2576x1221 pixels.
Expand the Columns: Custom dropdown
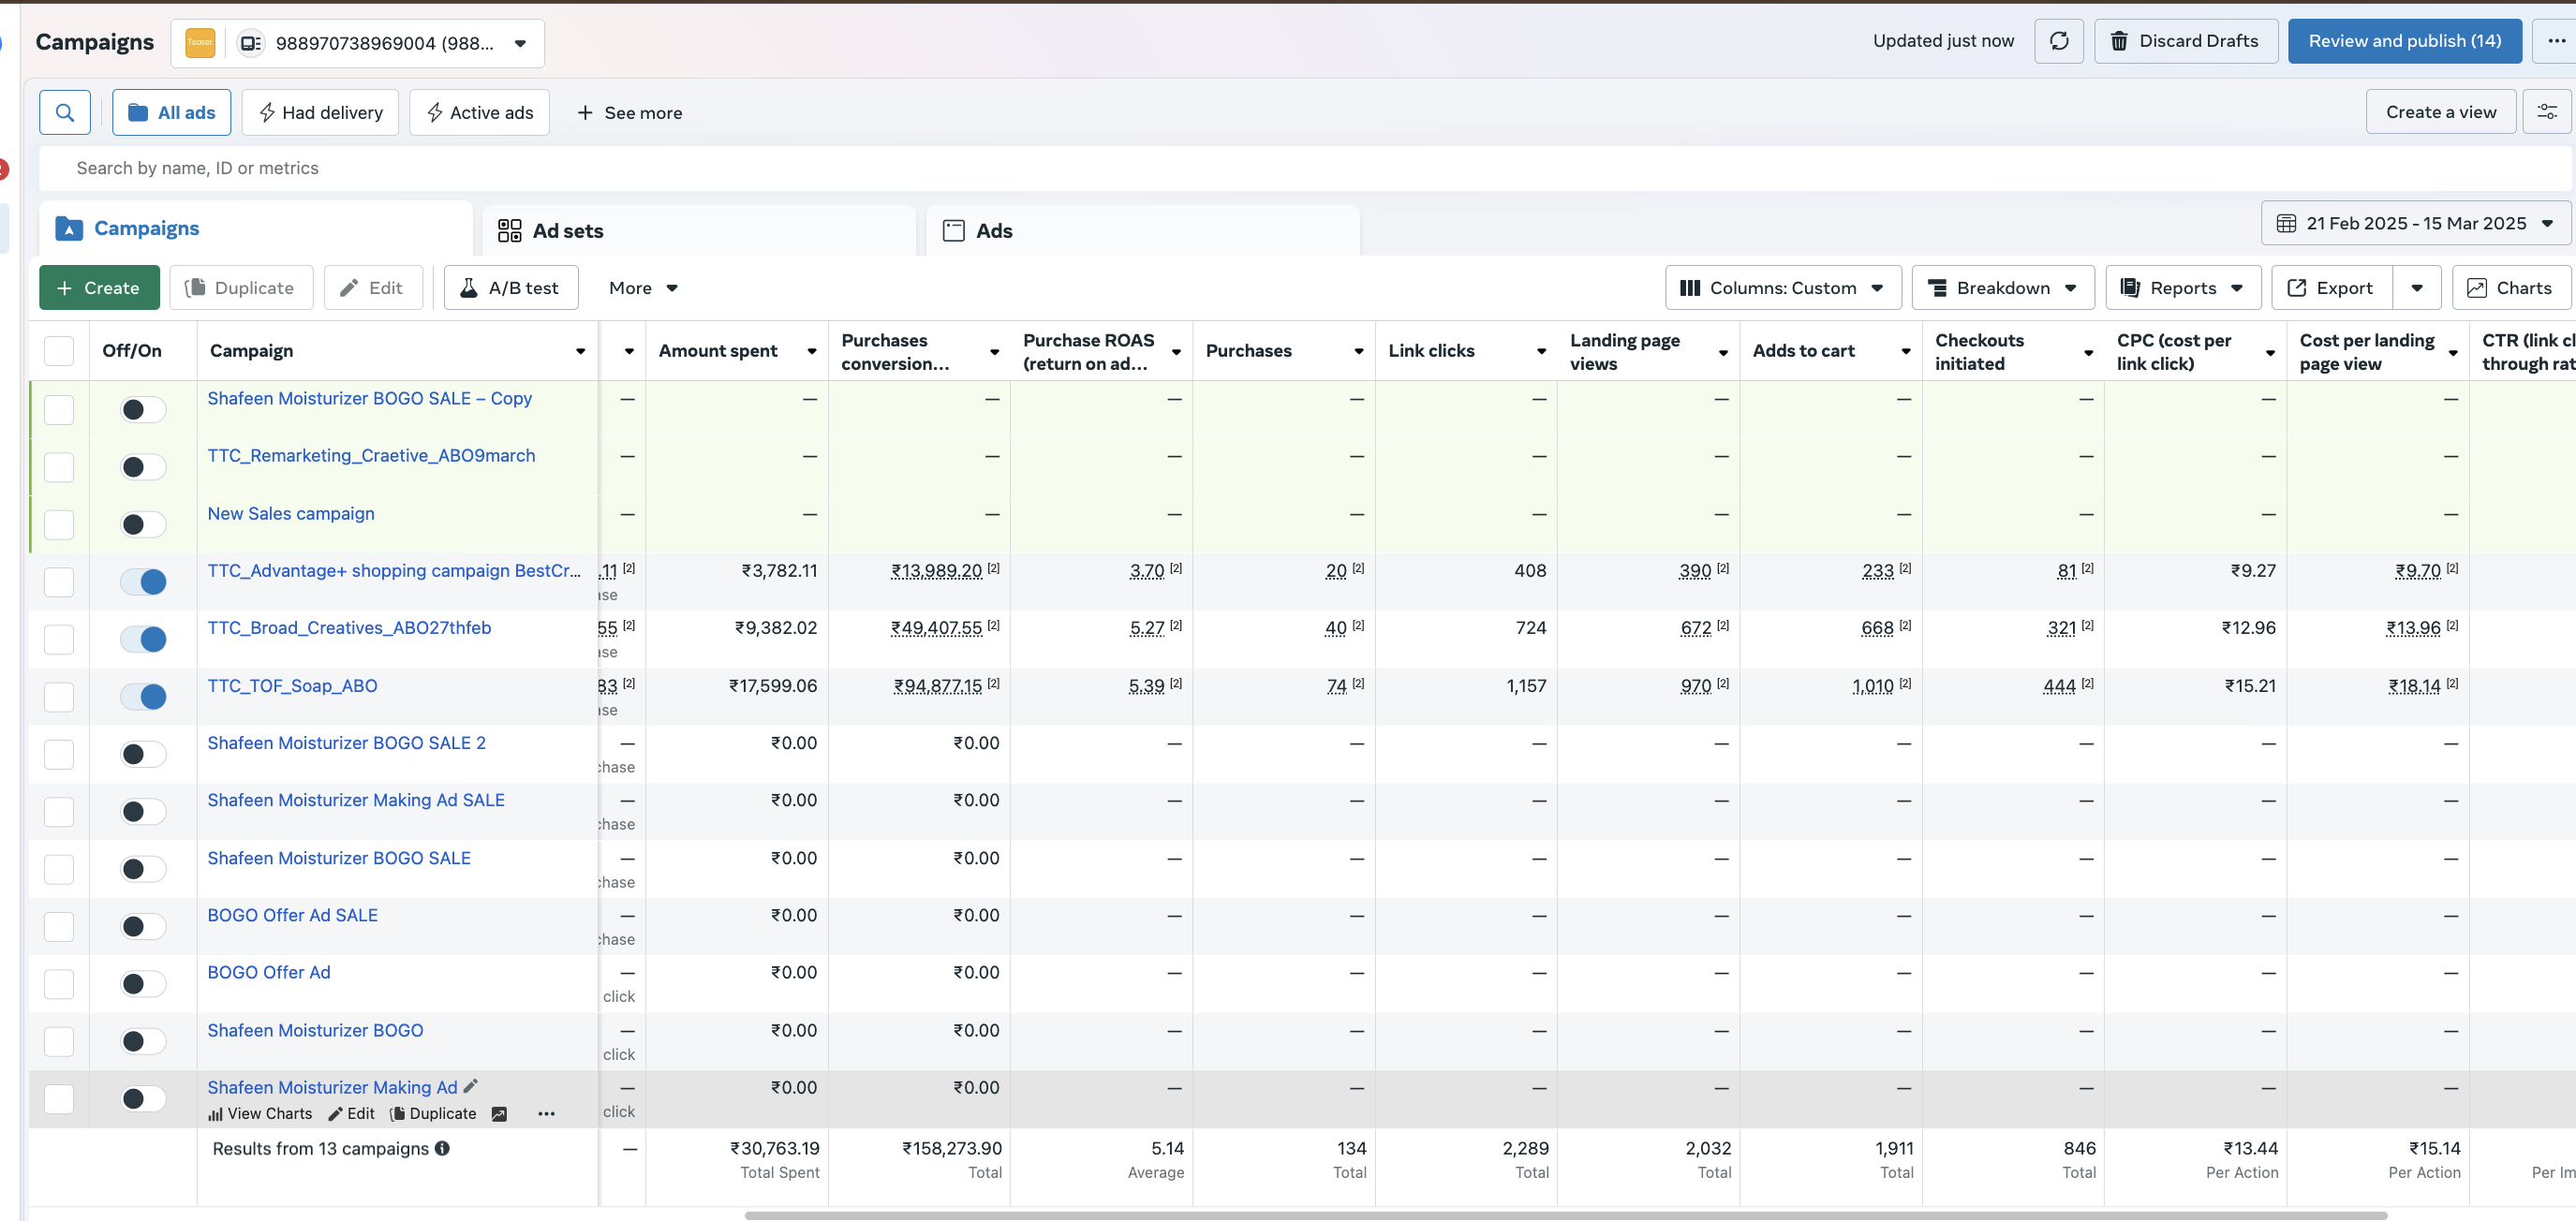[1783, 288]
